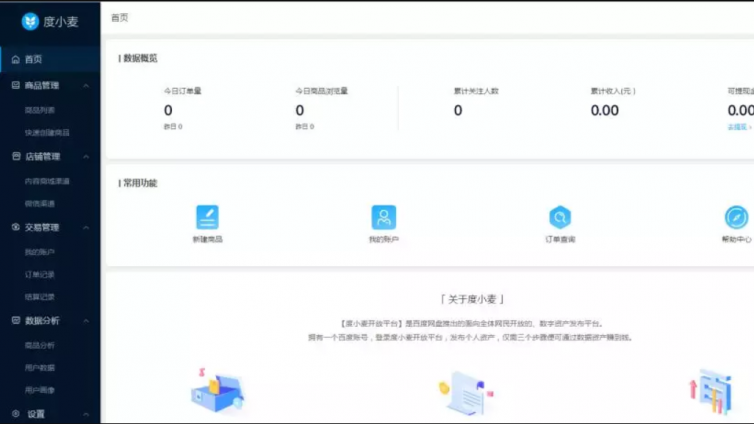
Task: Open 微信渠道 submenu item
Action: pos(40,204)
